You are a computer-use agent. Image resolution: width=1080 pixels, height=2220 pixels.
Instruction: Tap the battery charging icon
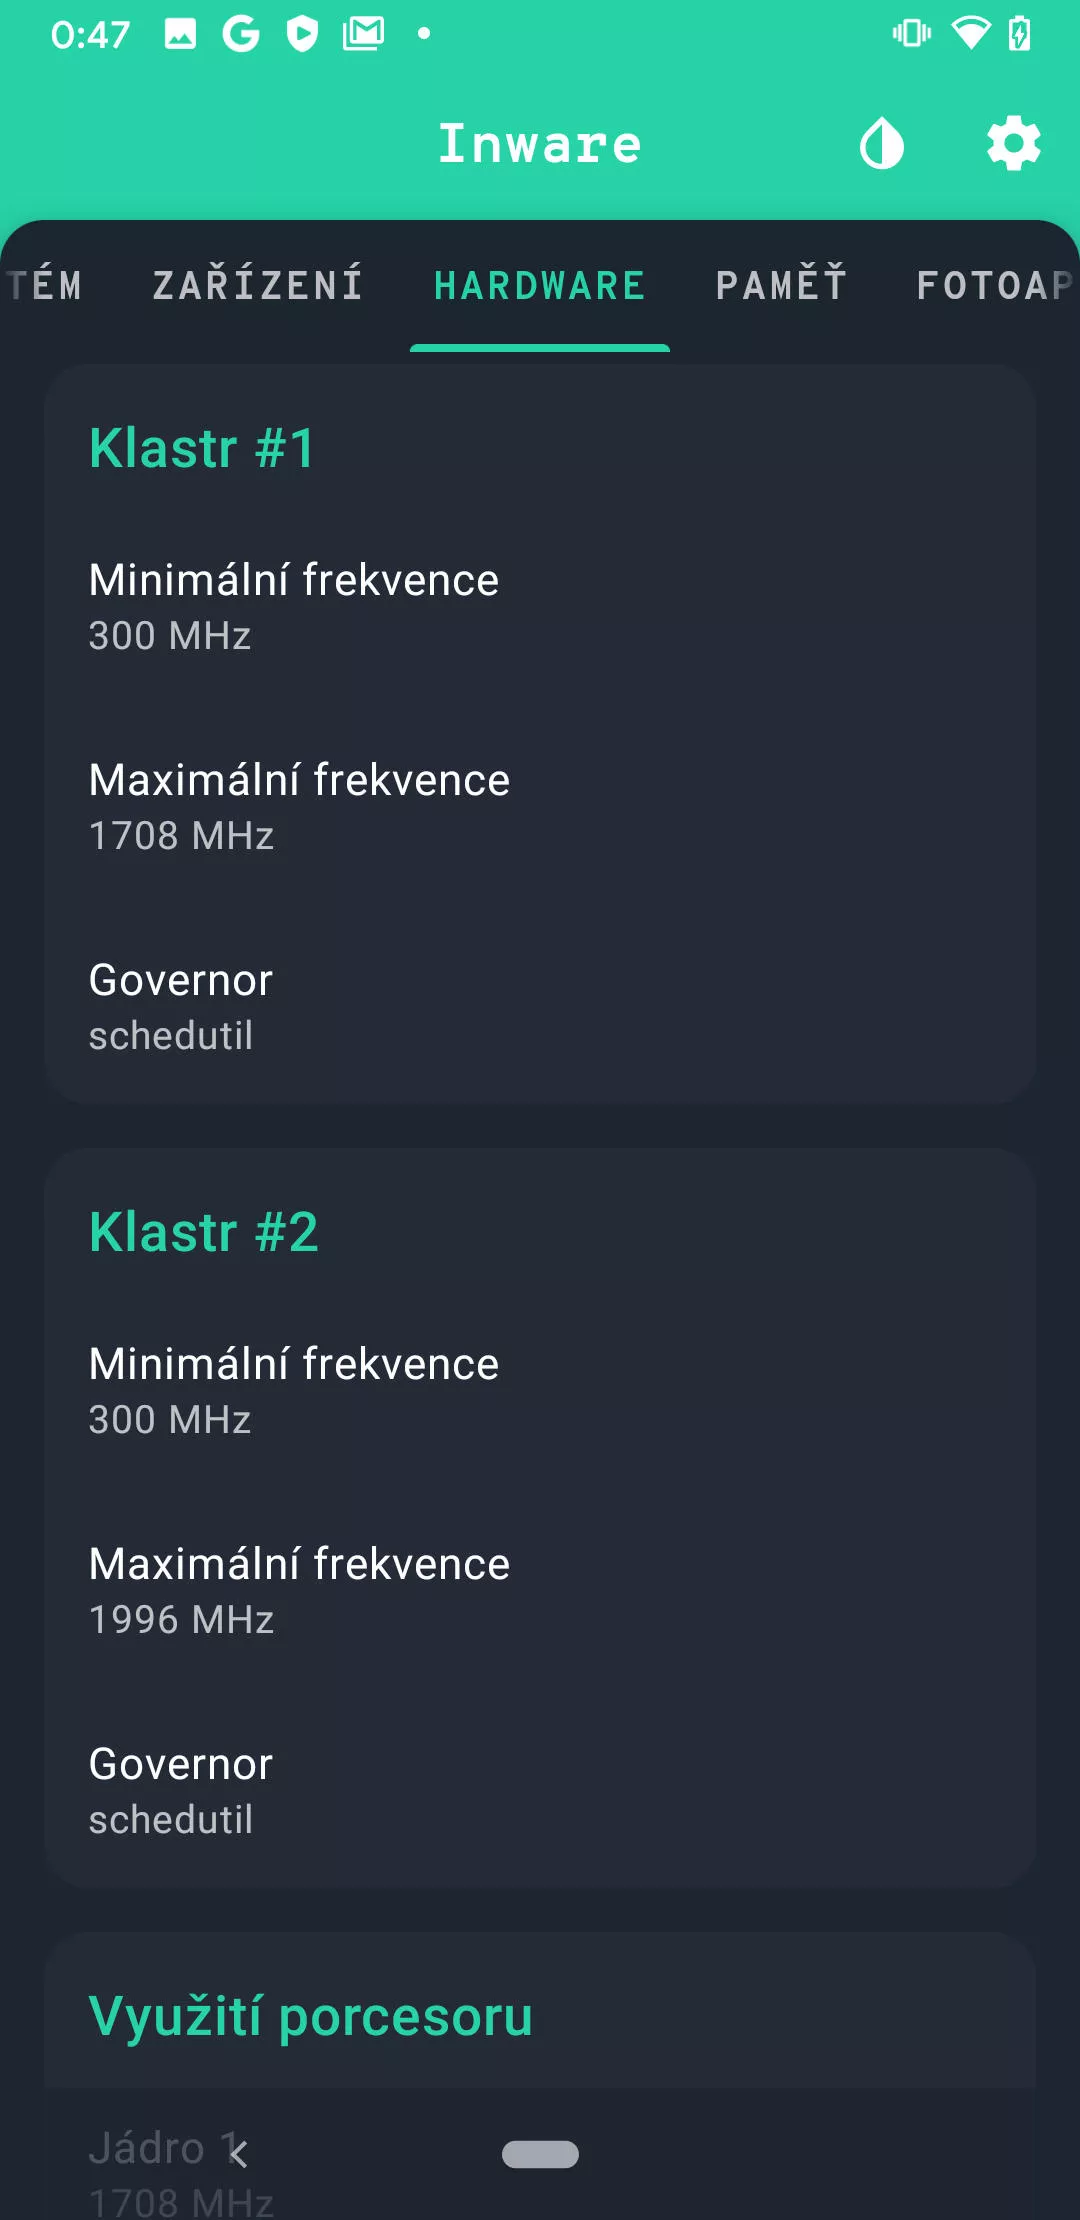[x=1019, y=34]
